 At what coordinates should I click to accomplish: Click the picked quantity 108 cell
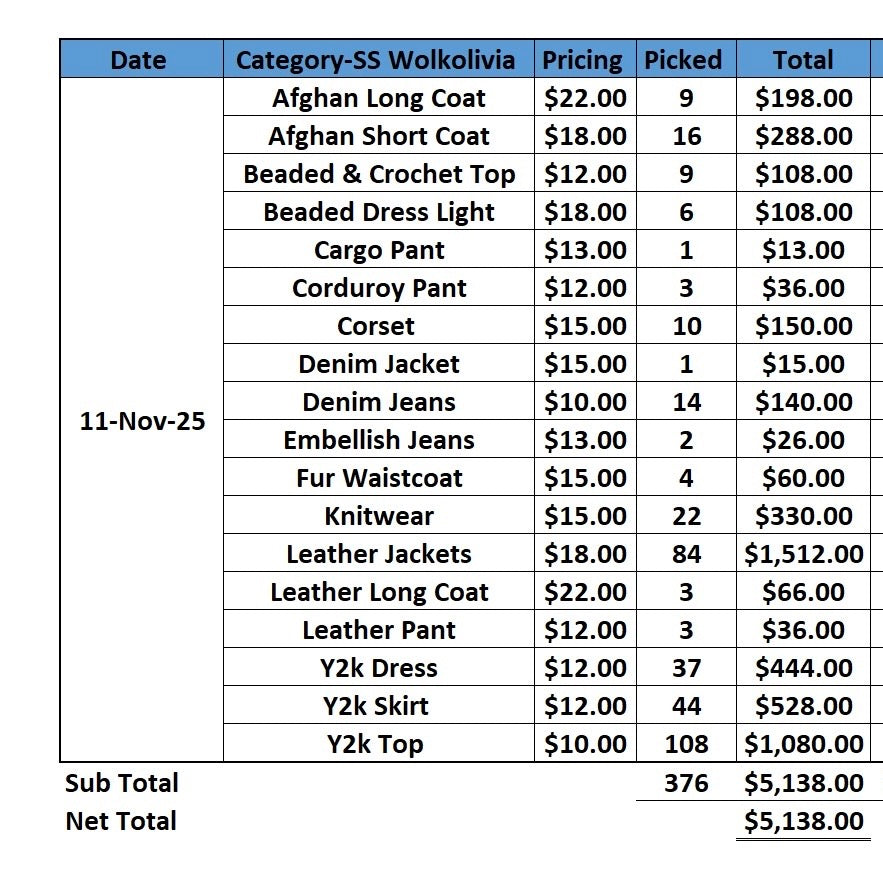click(686, 744)
